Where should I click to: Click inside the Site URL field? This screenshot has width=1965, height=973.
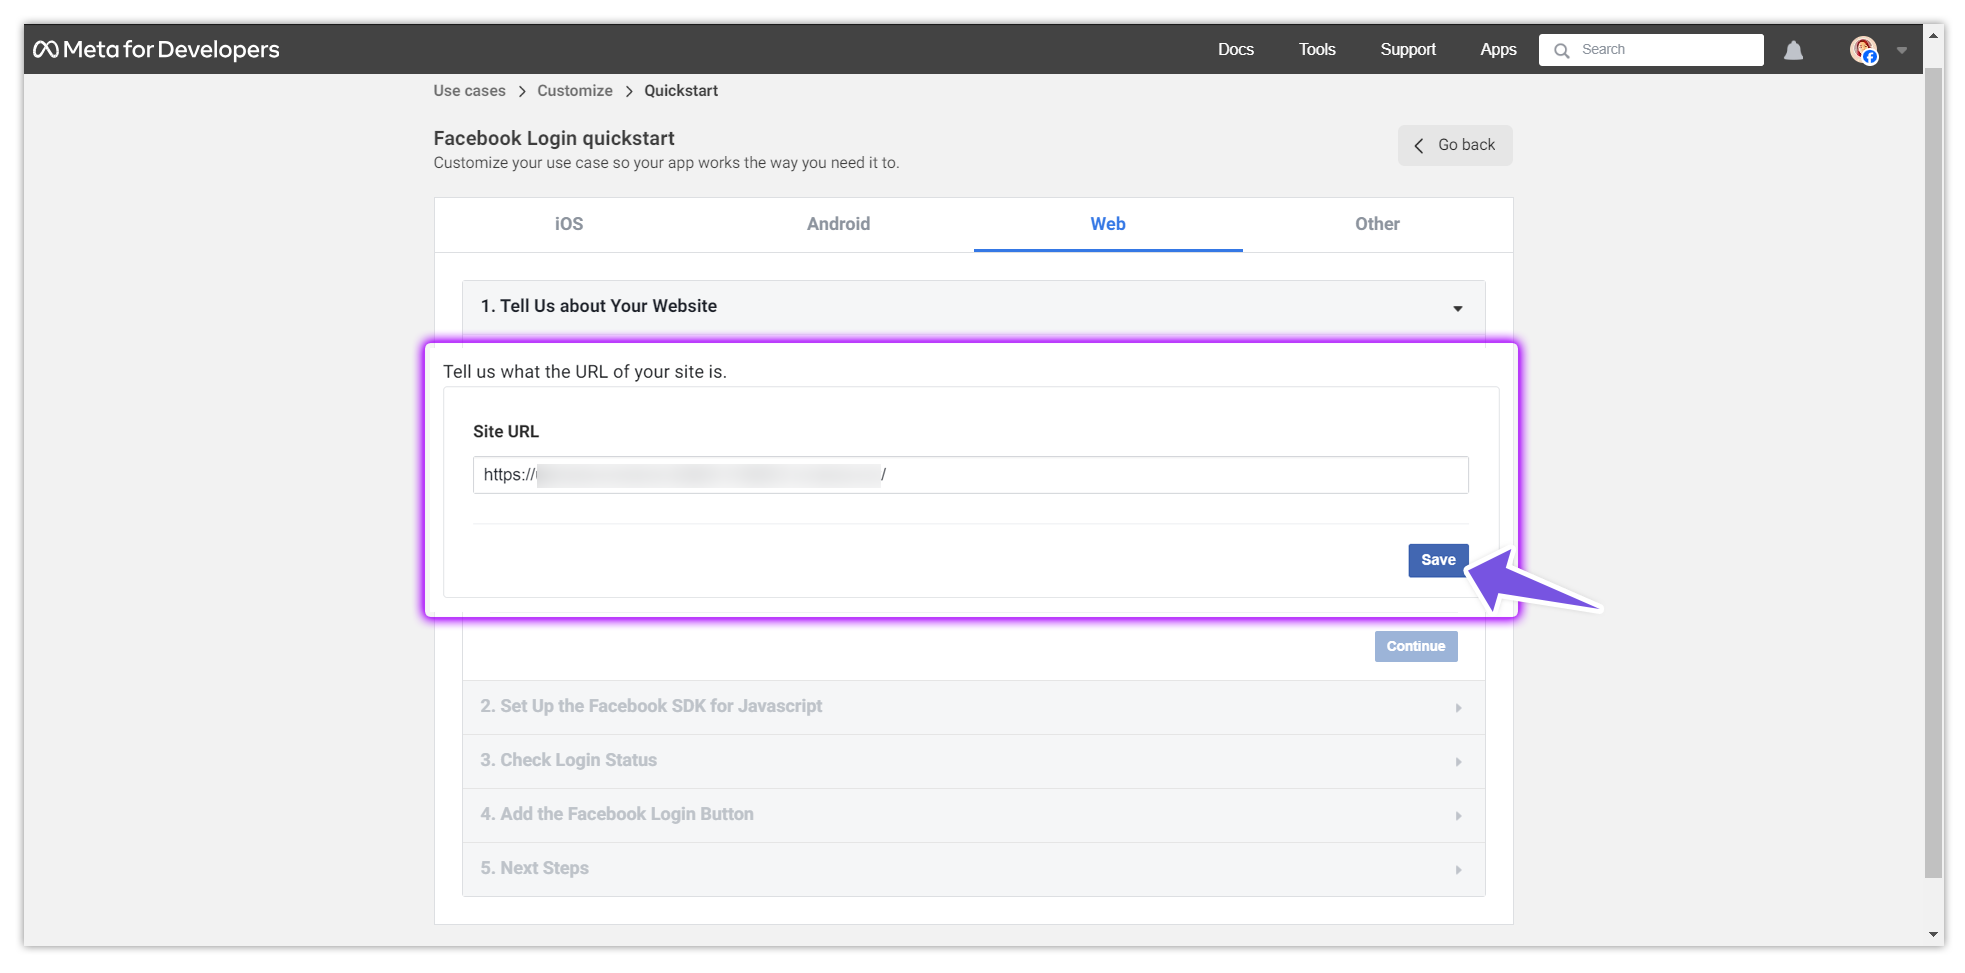(970, 474)
